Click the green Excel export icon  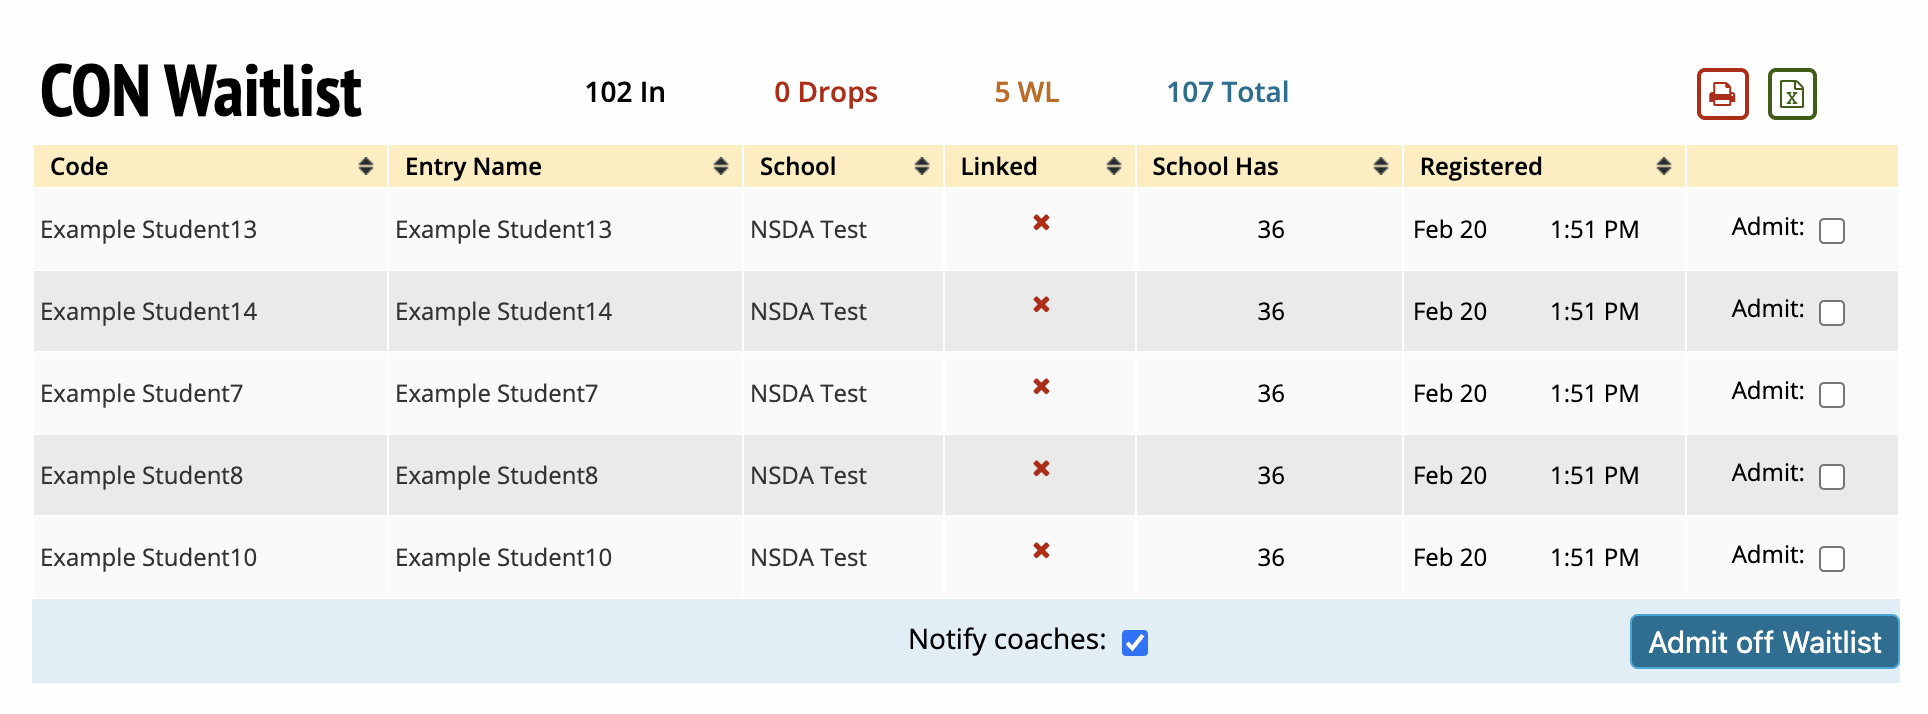click(x=1792, y=94)
